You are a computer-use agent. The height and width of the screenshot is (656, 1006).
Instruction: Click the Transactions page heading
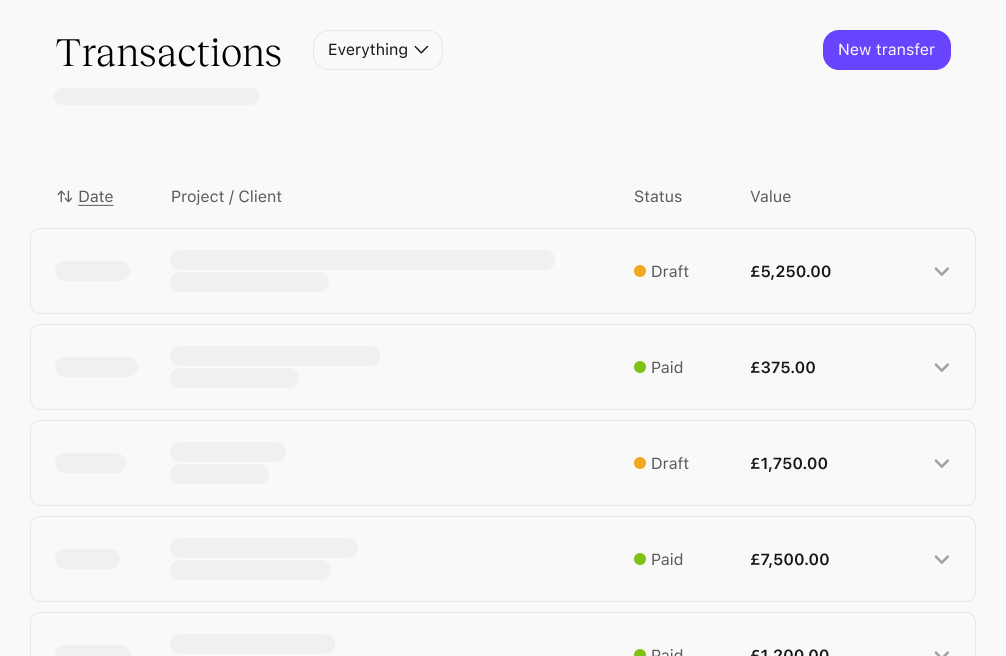pyautogui.click(x=169, y=53)
